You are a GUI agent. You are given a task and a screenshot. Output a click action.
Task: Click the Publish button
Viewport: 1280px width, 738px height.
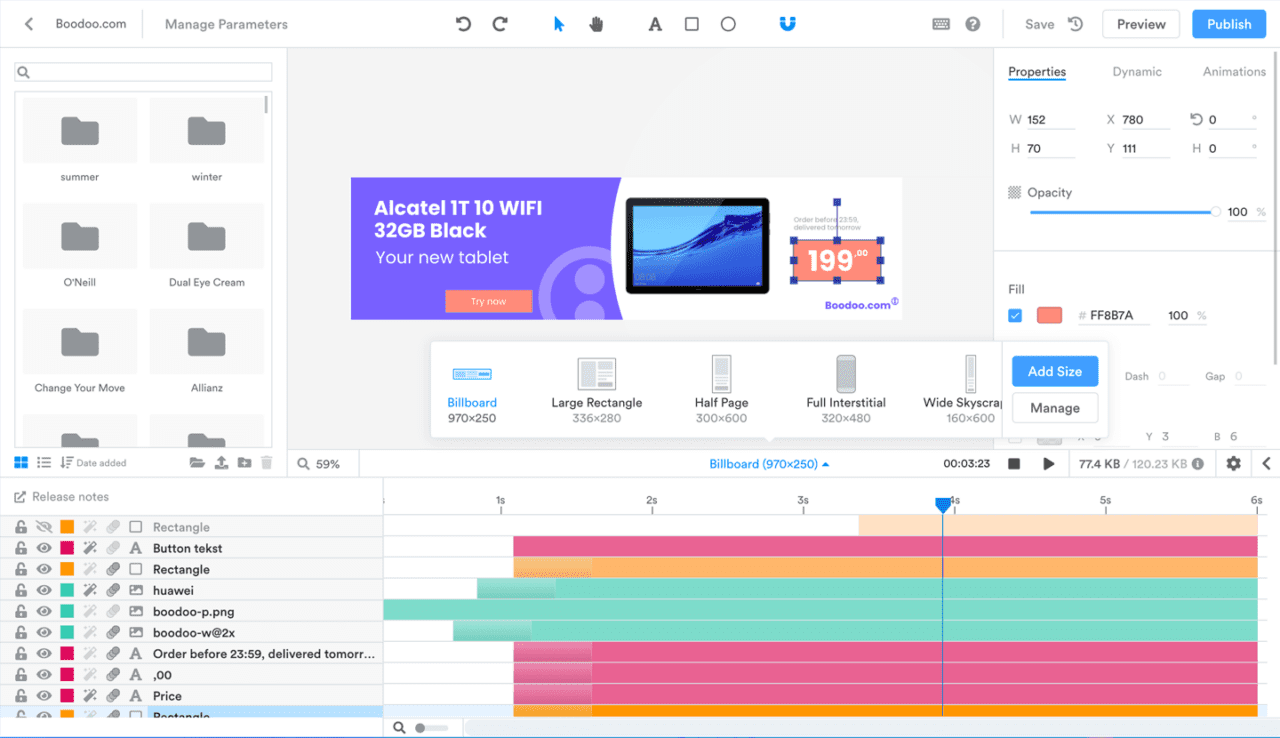[x=1229, y=23]
